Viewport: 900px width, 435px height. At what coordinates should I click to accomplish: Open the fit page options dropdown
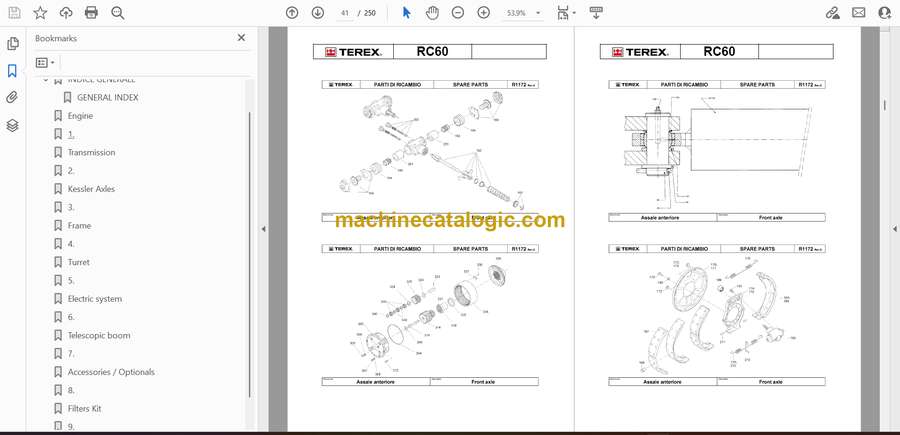pos(567,13)
